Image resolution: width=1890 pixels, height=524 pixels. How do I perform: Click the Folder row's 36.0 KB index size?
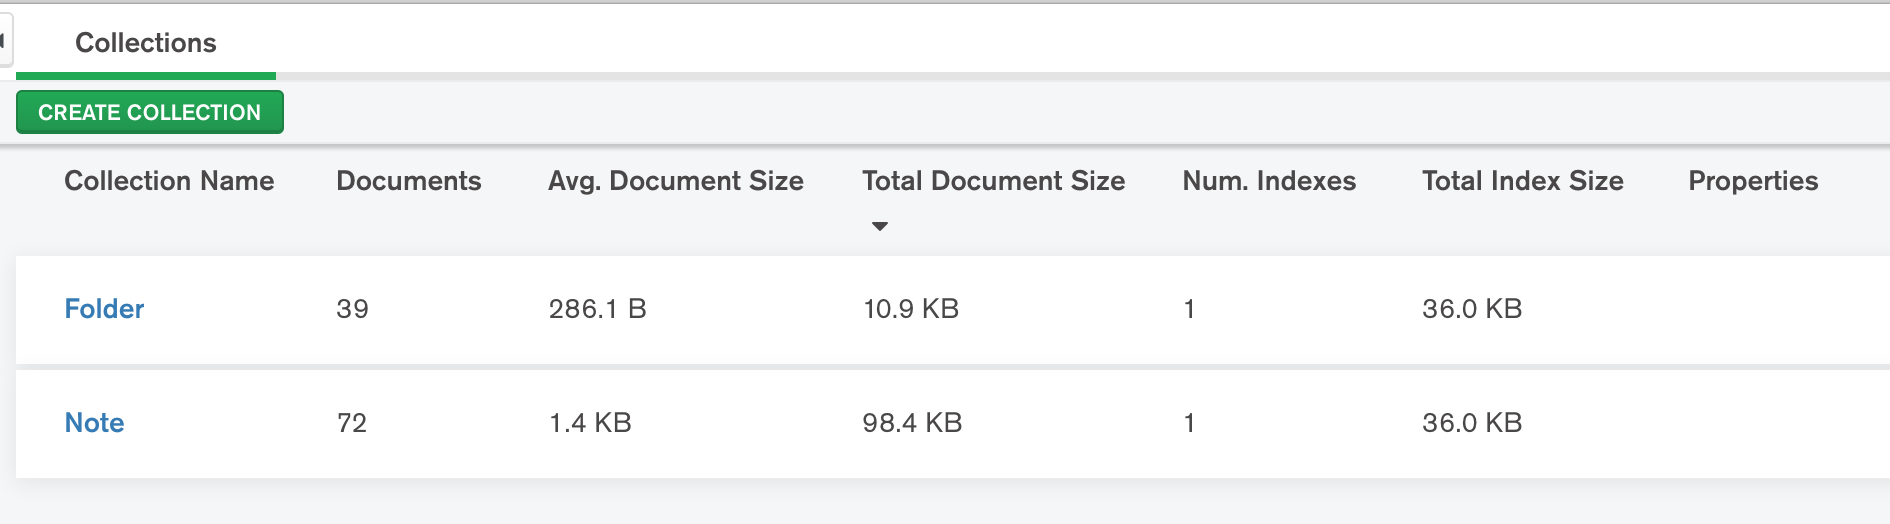pos(1472,309)
